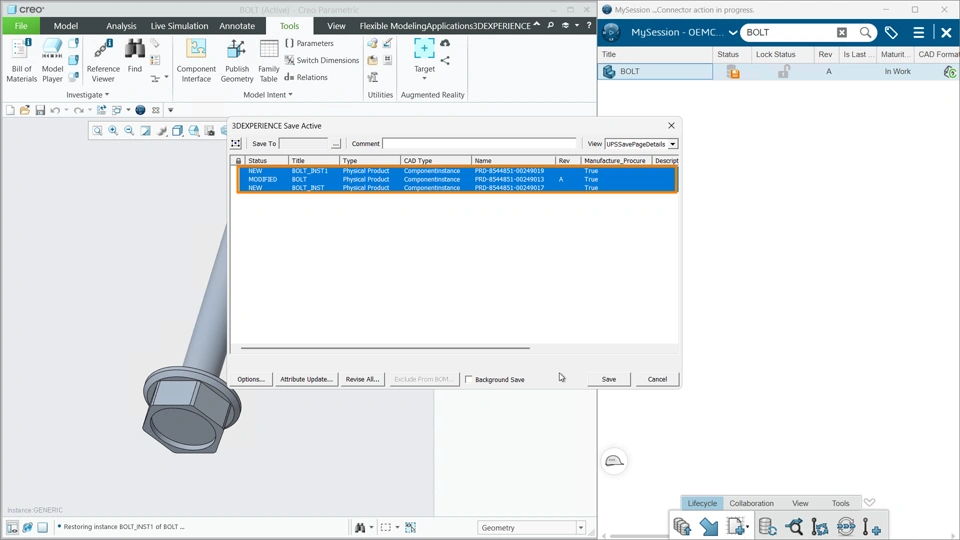The width and height of the screenshot is (960, 540).
Task: Open the Reference Viewer
Action: click(x=103, y=60)
